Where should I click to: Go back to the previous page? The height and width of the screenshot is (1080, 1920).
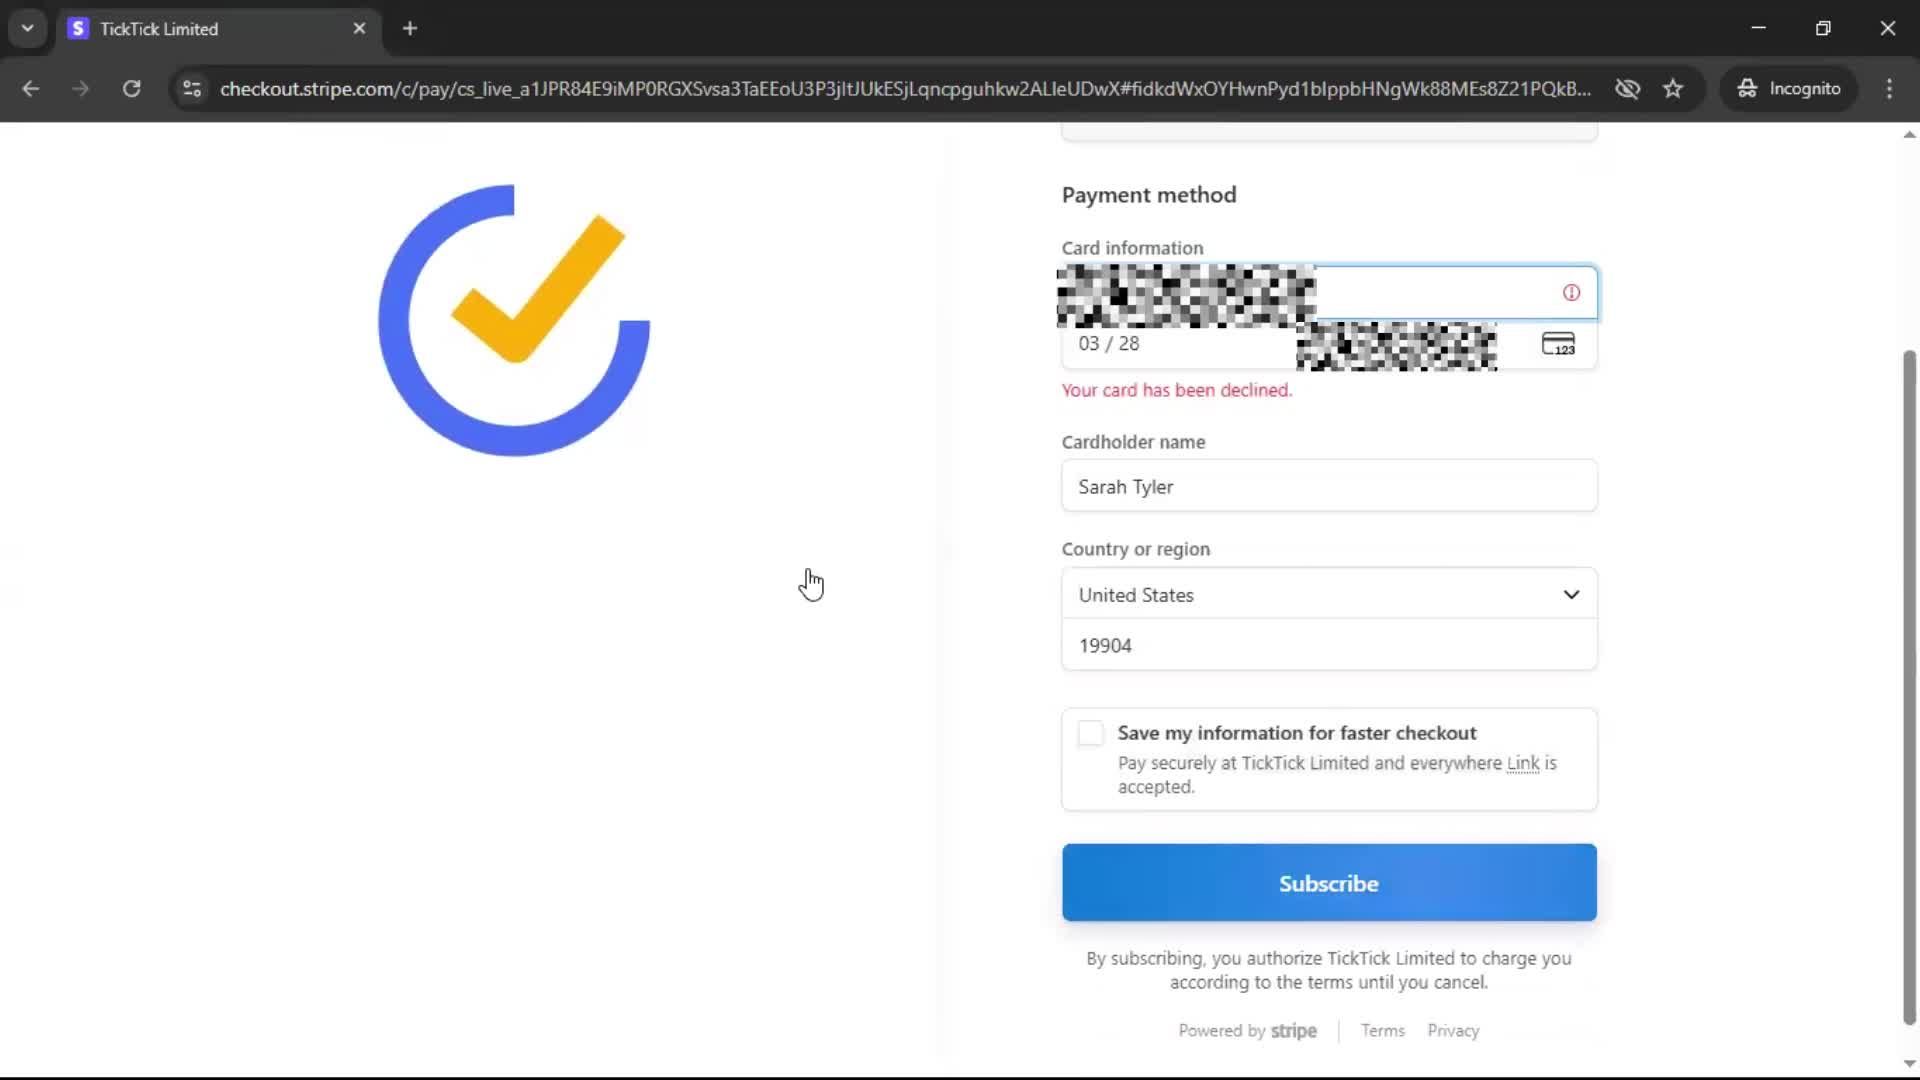[31, 89]
